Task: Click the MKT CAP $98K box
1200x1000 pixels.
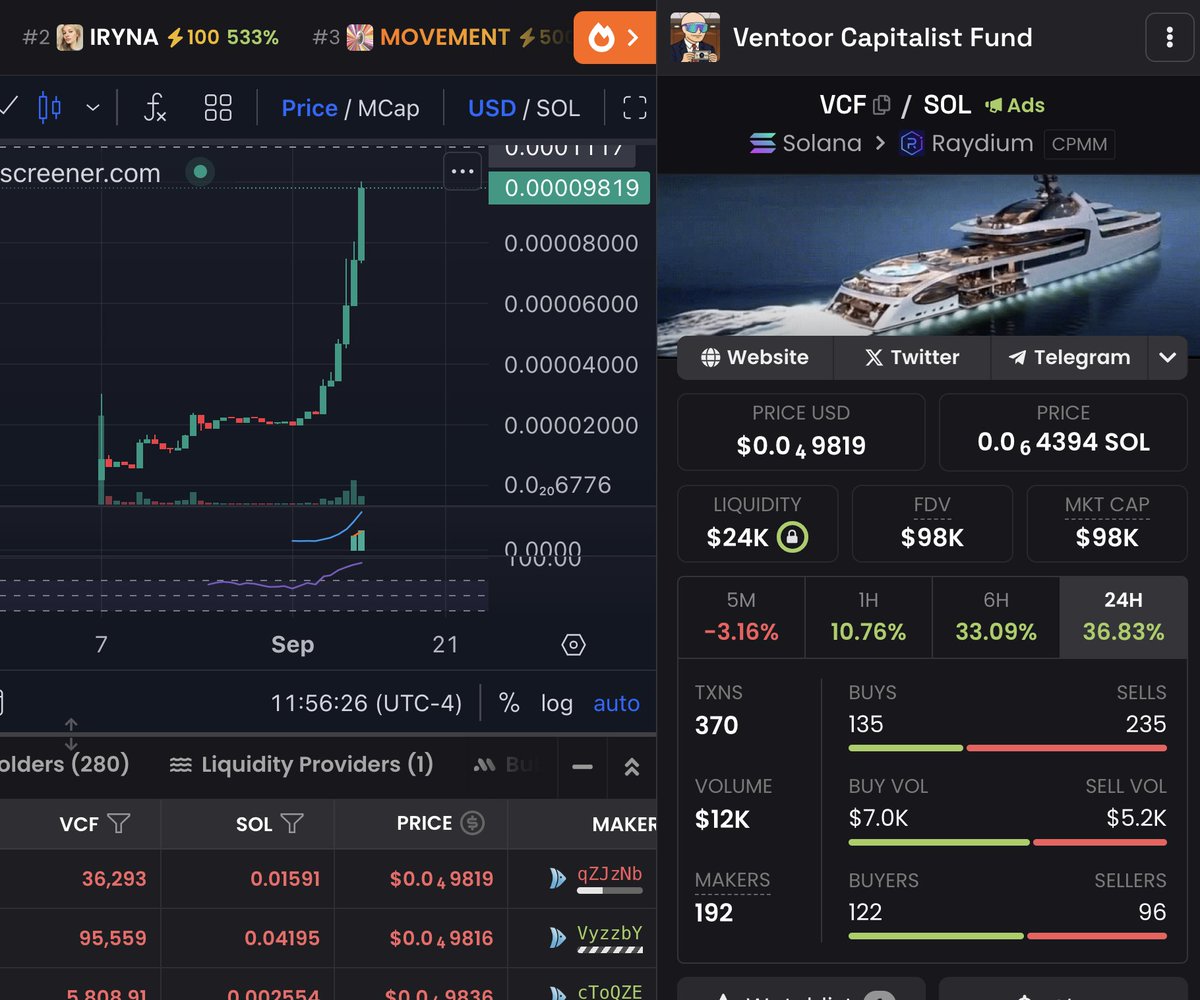Action: click(1107, 524)
